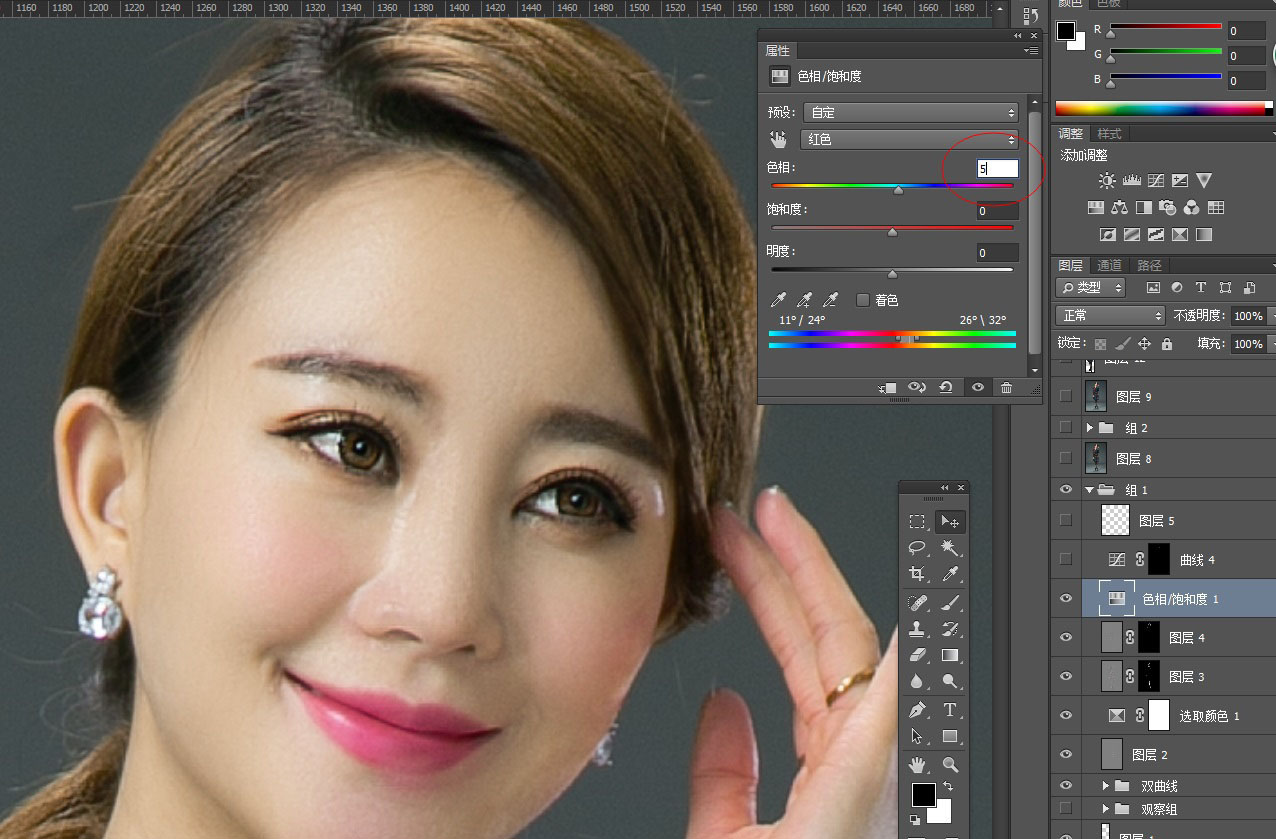Reset adjustment to defaults icon
Viewport: 1276px width, 839px height.
click(945, 388)
